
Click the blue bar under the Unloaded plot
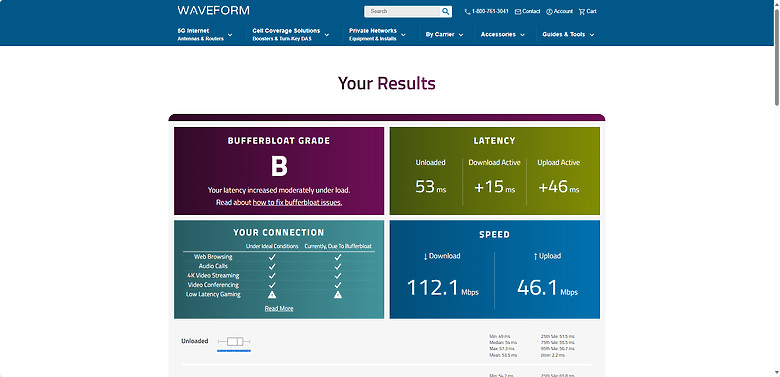(x=234, y=351)
